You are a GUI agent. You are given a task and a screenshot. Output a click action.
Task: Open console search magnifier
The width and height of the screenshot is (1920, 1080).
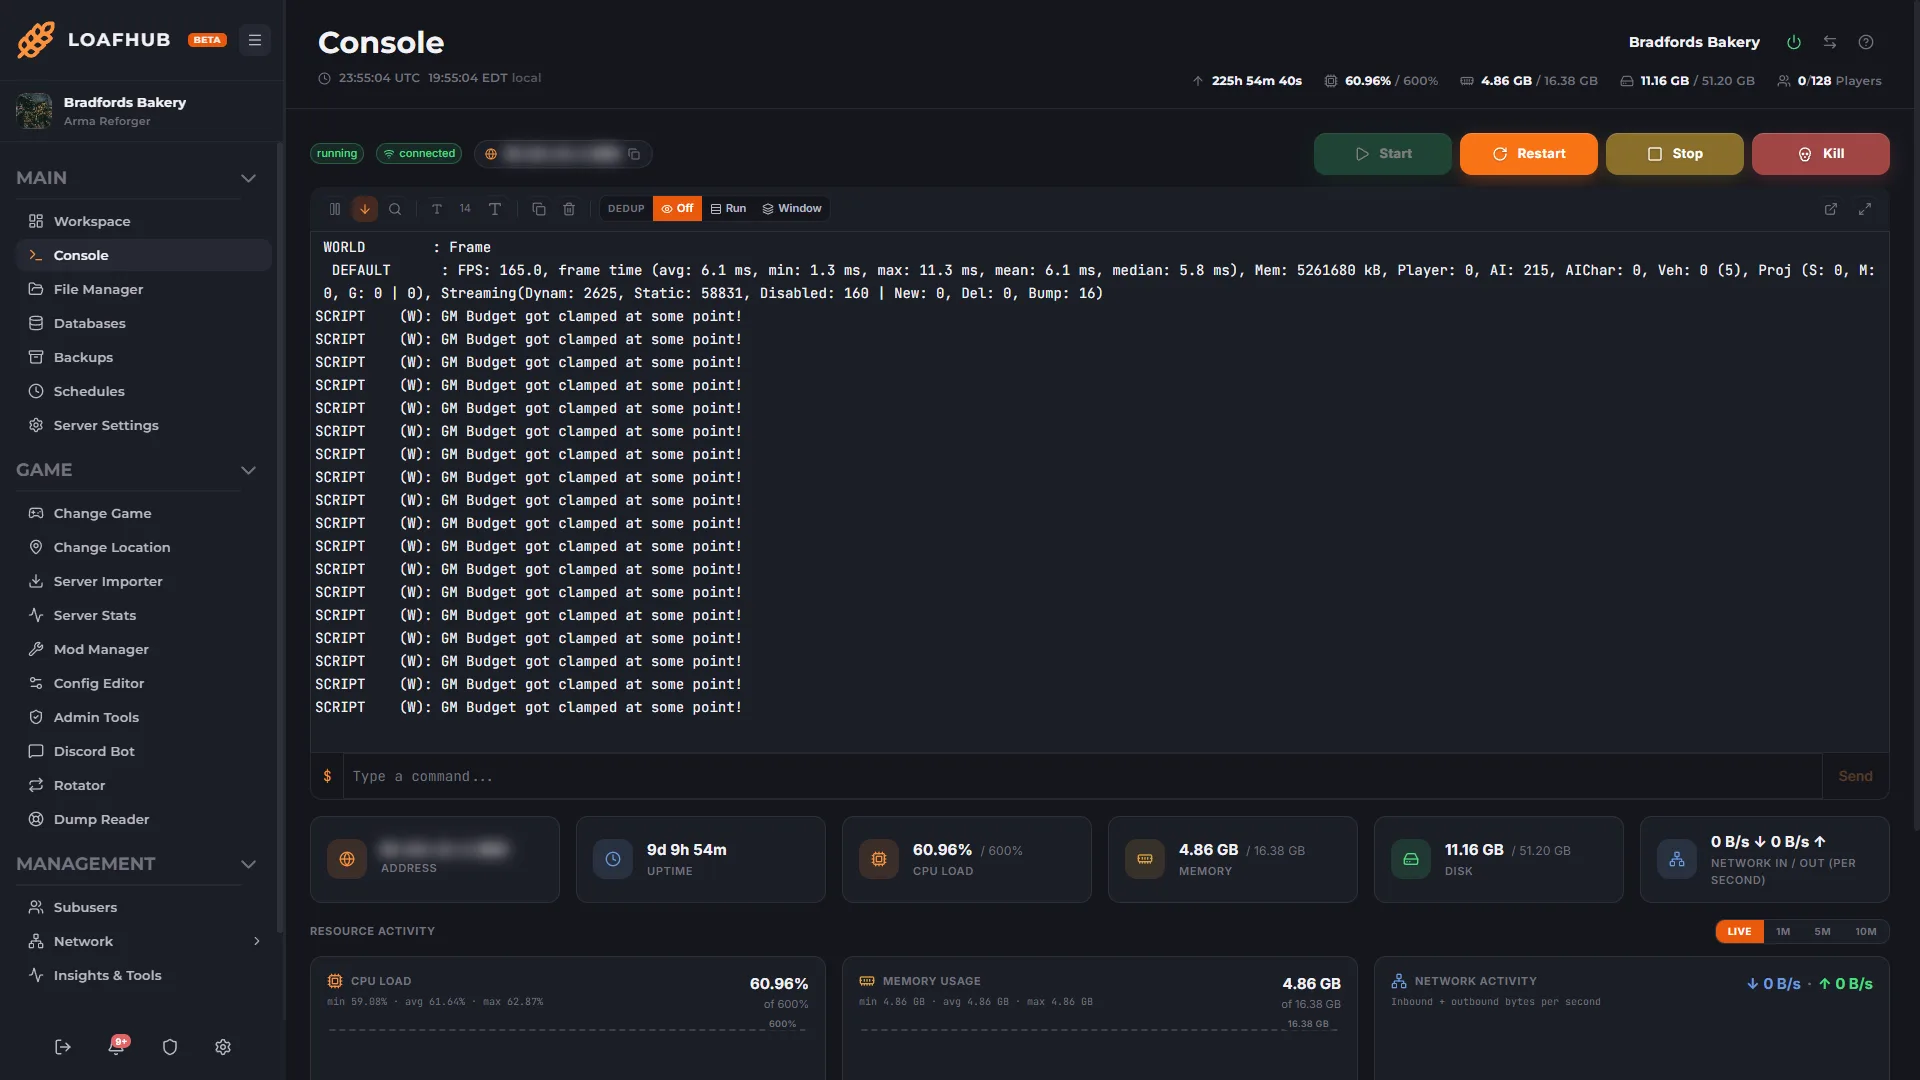pos(395,209)
